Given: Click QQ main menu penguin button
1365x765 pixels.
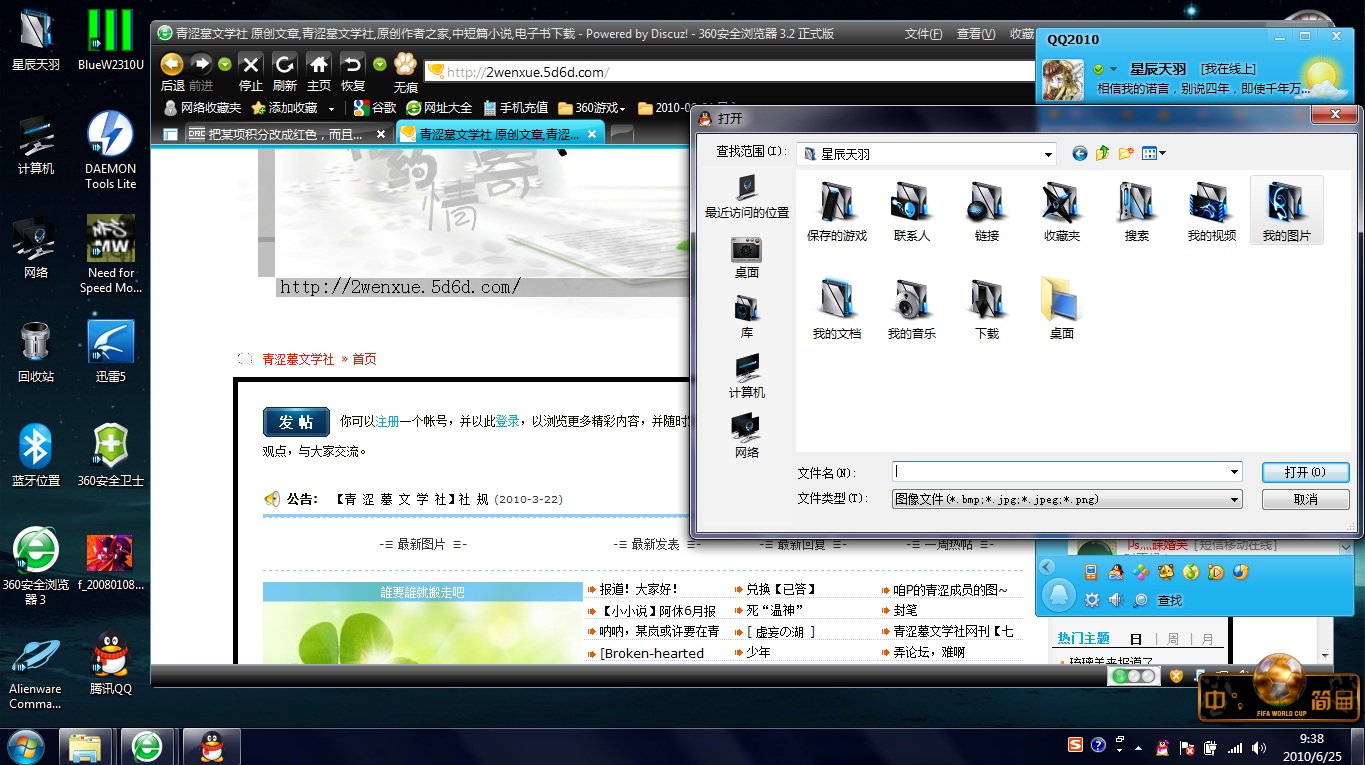Looking at the screenshot, I should click(1058, 596).
